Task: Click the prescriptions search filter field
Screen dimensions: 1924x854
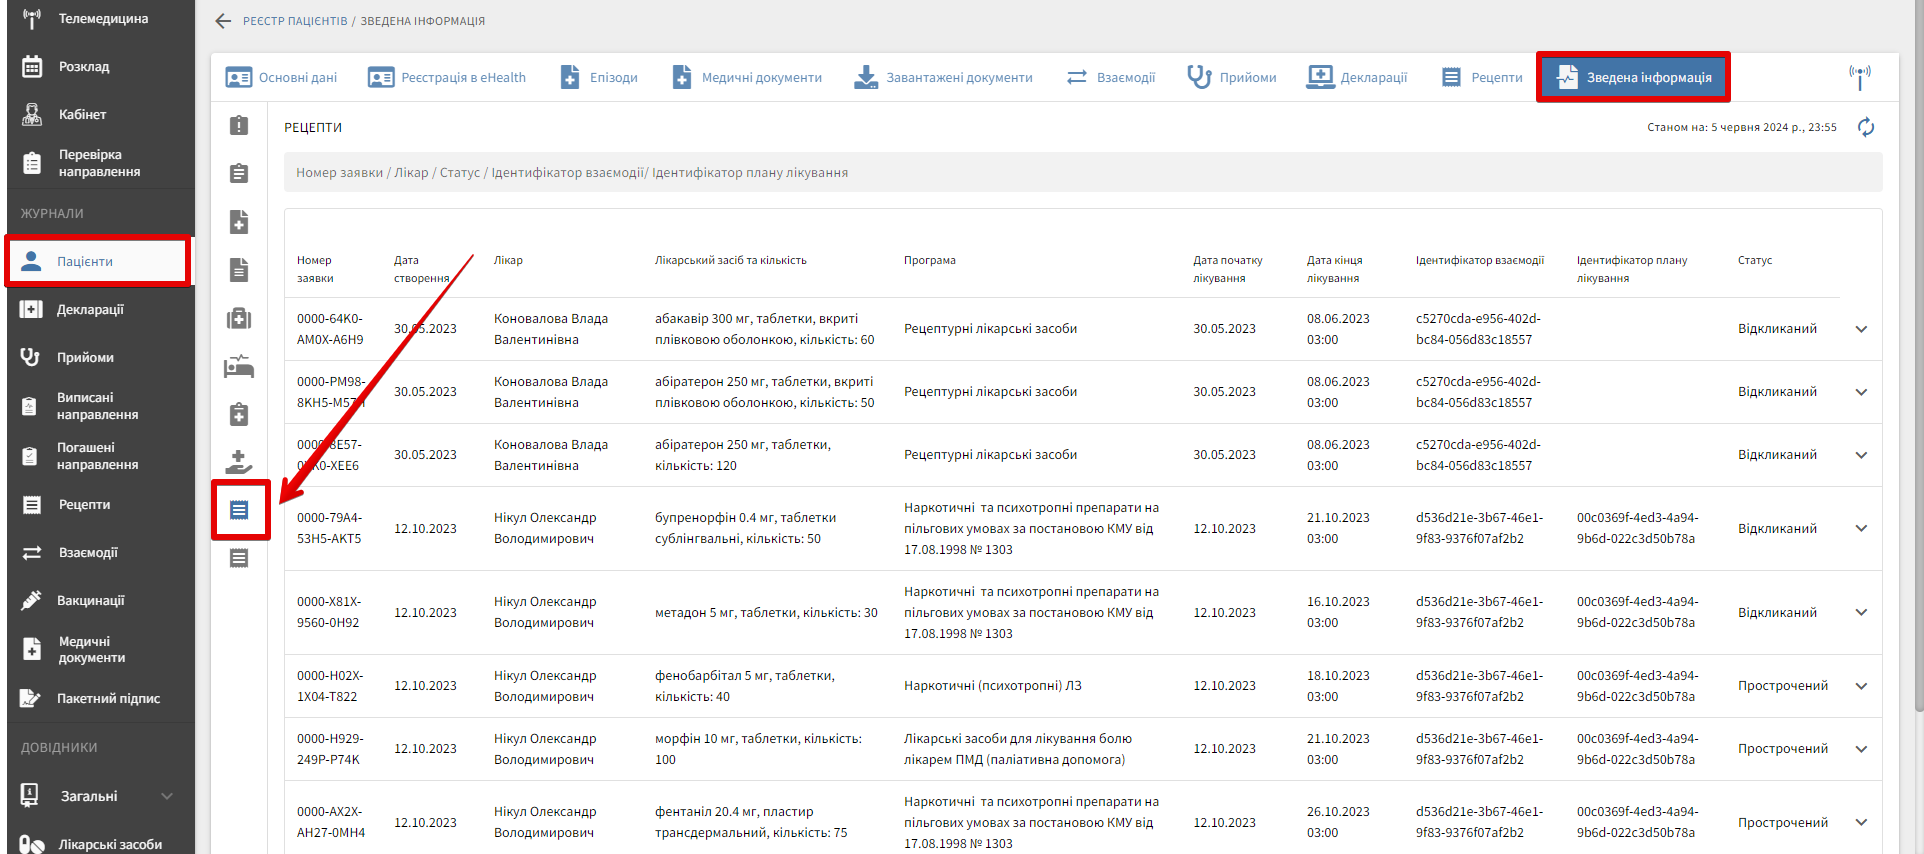Action: pyautogui.click(x=1082, y=172)
